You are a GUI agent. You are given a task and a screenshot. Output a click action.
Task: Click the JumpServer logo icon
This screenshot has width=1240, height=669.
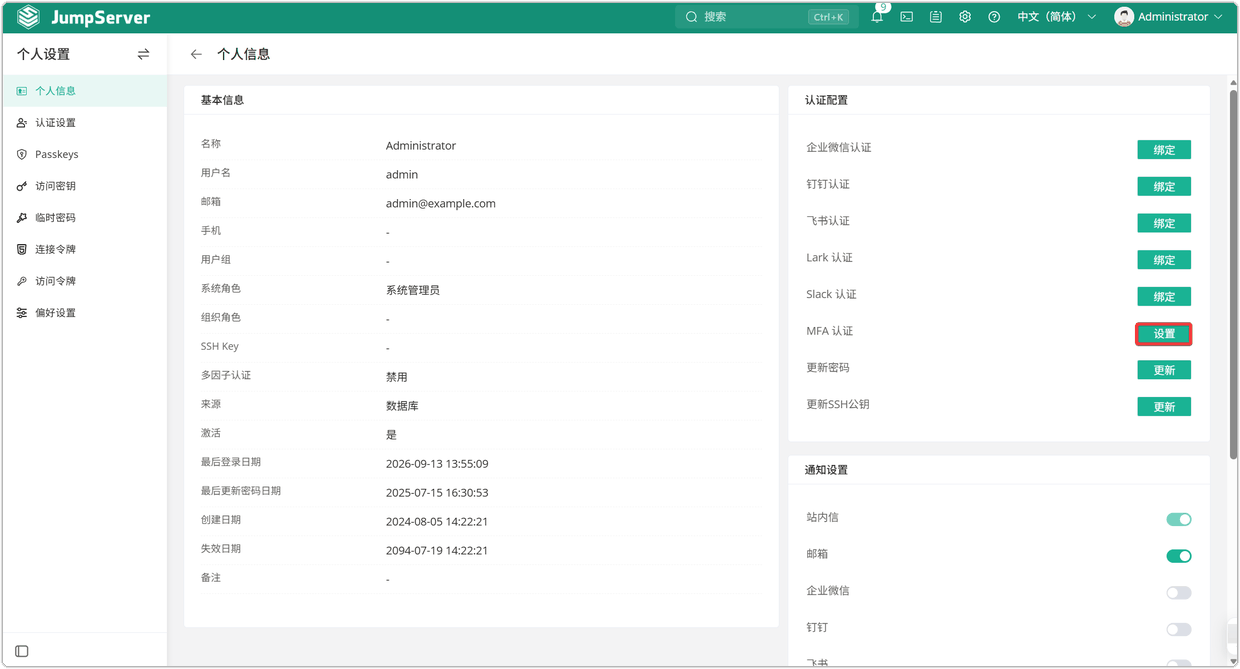tap(29, 17)
